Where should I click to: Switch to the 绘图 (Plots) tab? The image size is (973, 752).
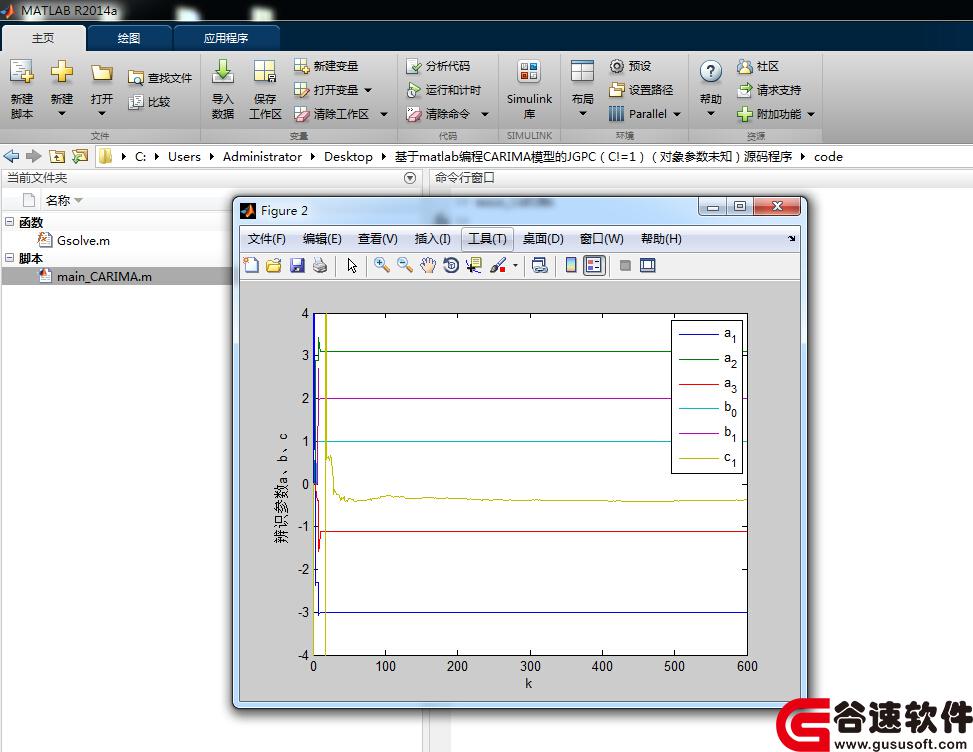coord(129,38)
